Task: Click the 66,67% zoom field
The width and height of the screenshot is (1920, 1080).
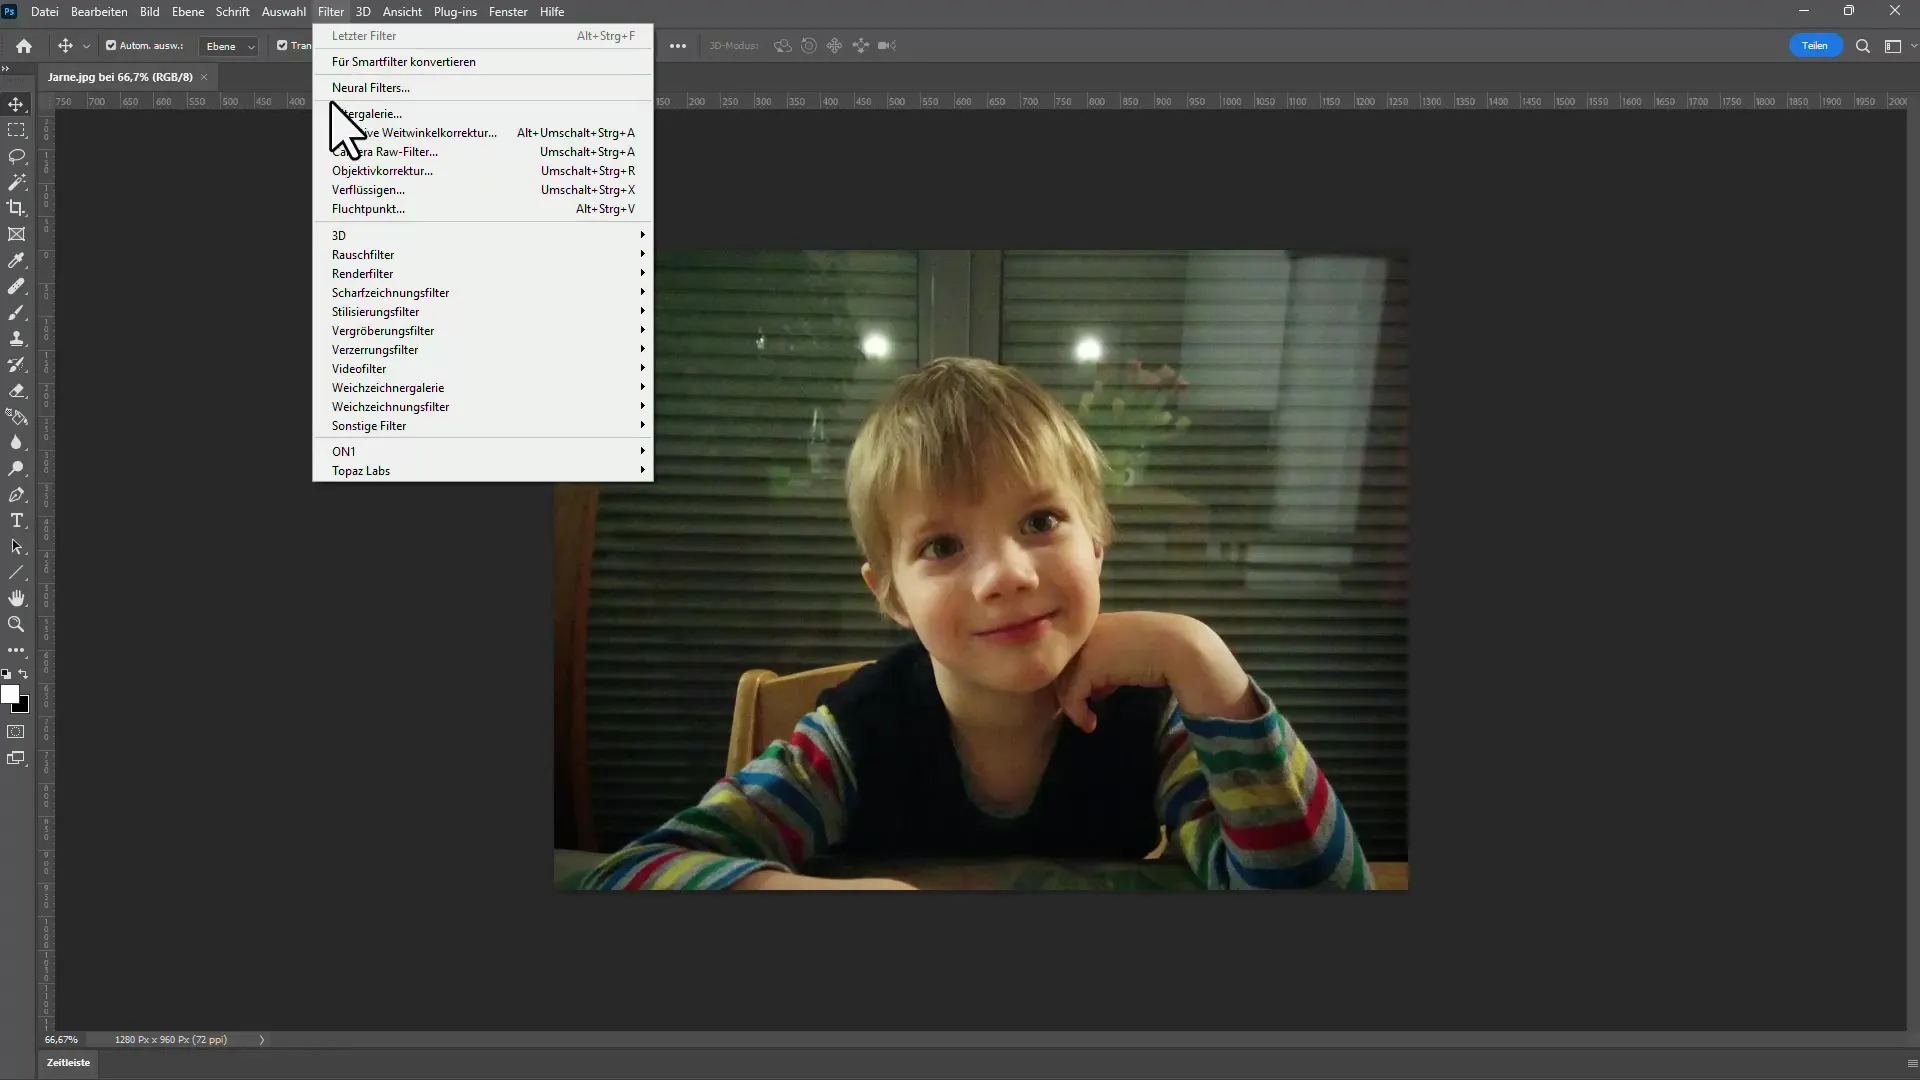Action: (x=61, y=1040)
